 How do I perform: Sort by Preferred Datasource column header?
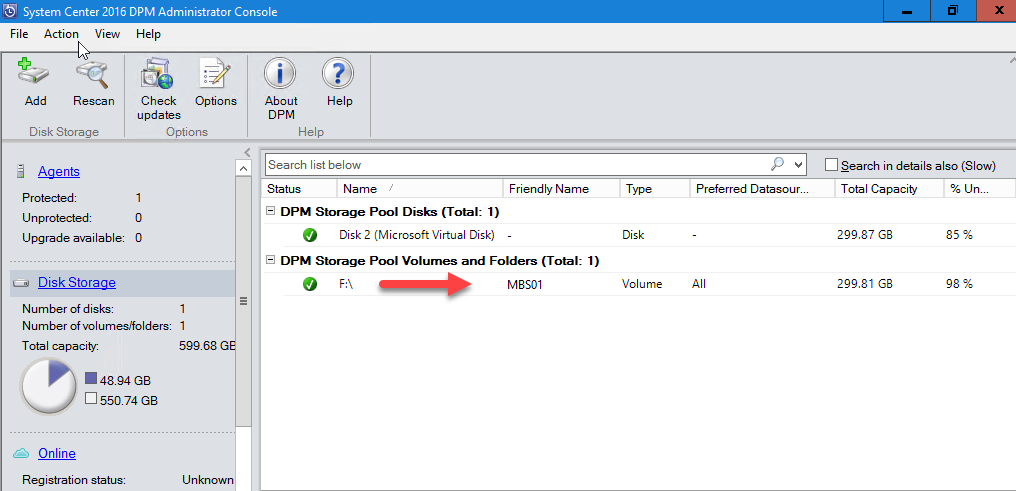coord(762,189)
